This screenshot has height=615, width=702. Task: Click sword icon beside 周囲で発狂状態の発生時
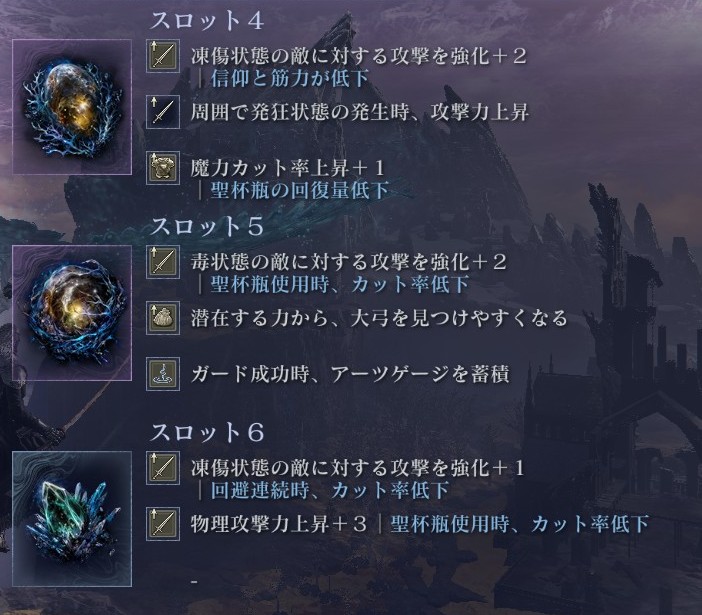click(x=163, y=112)
